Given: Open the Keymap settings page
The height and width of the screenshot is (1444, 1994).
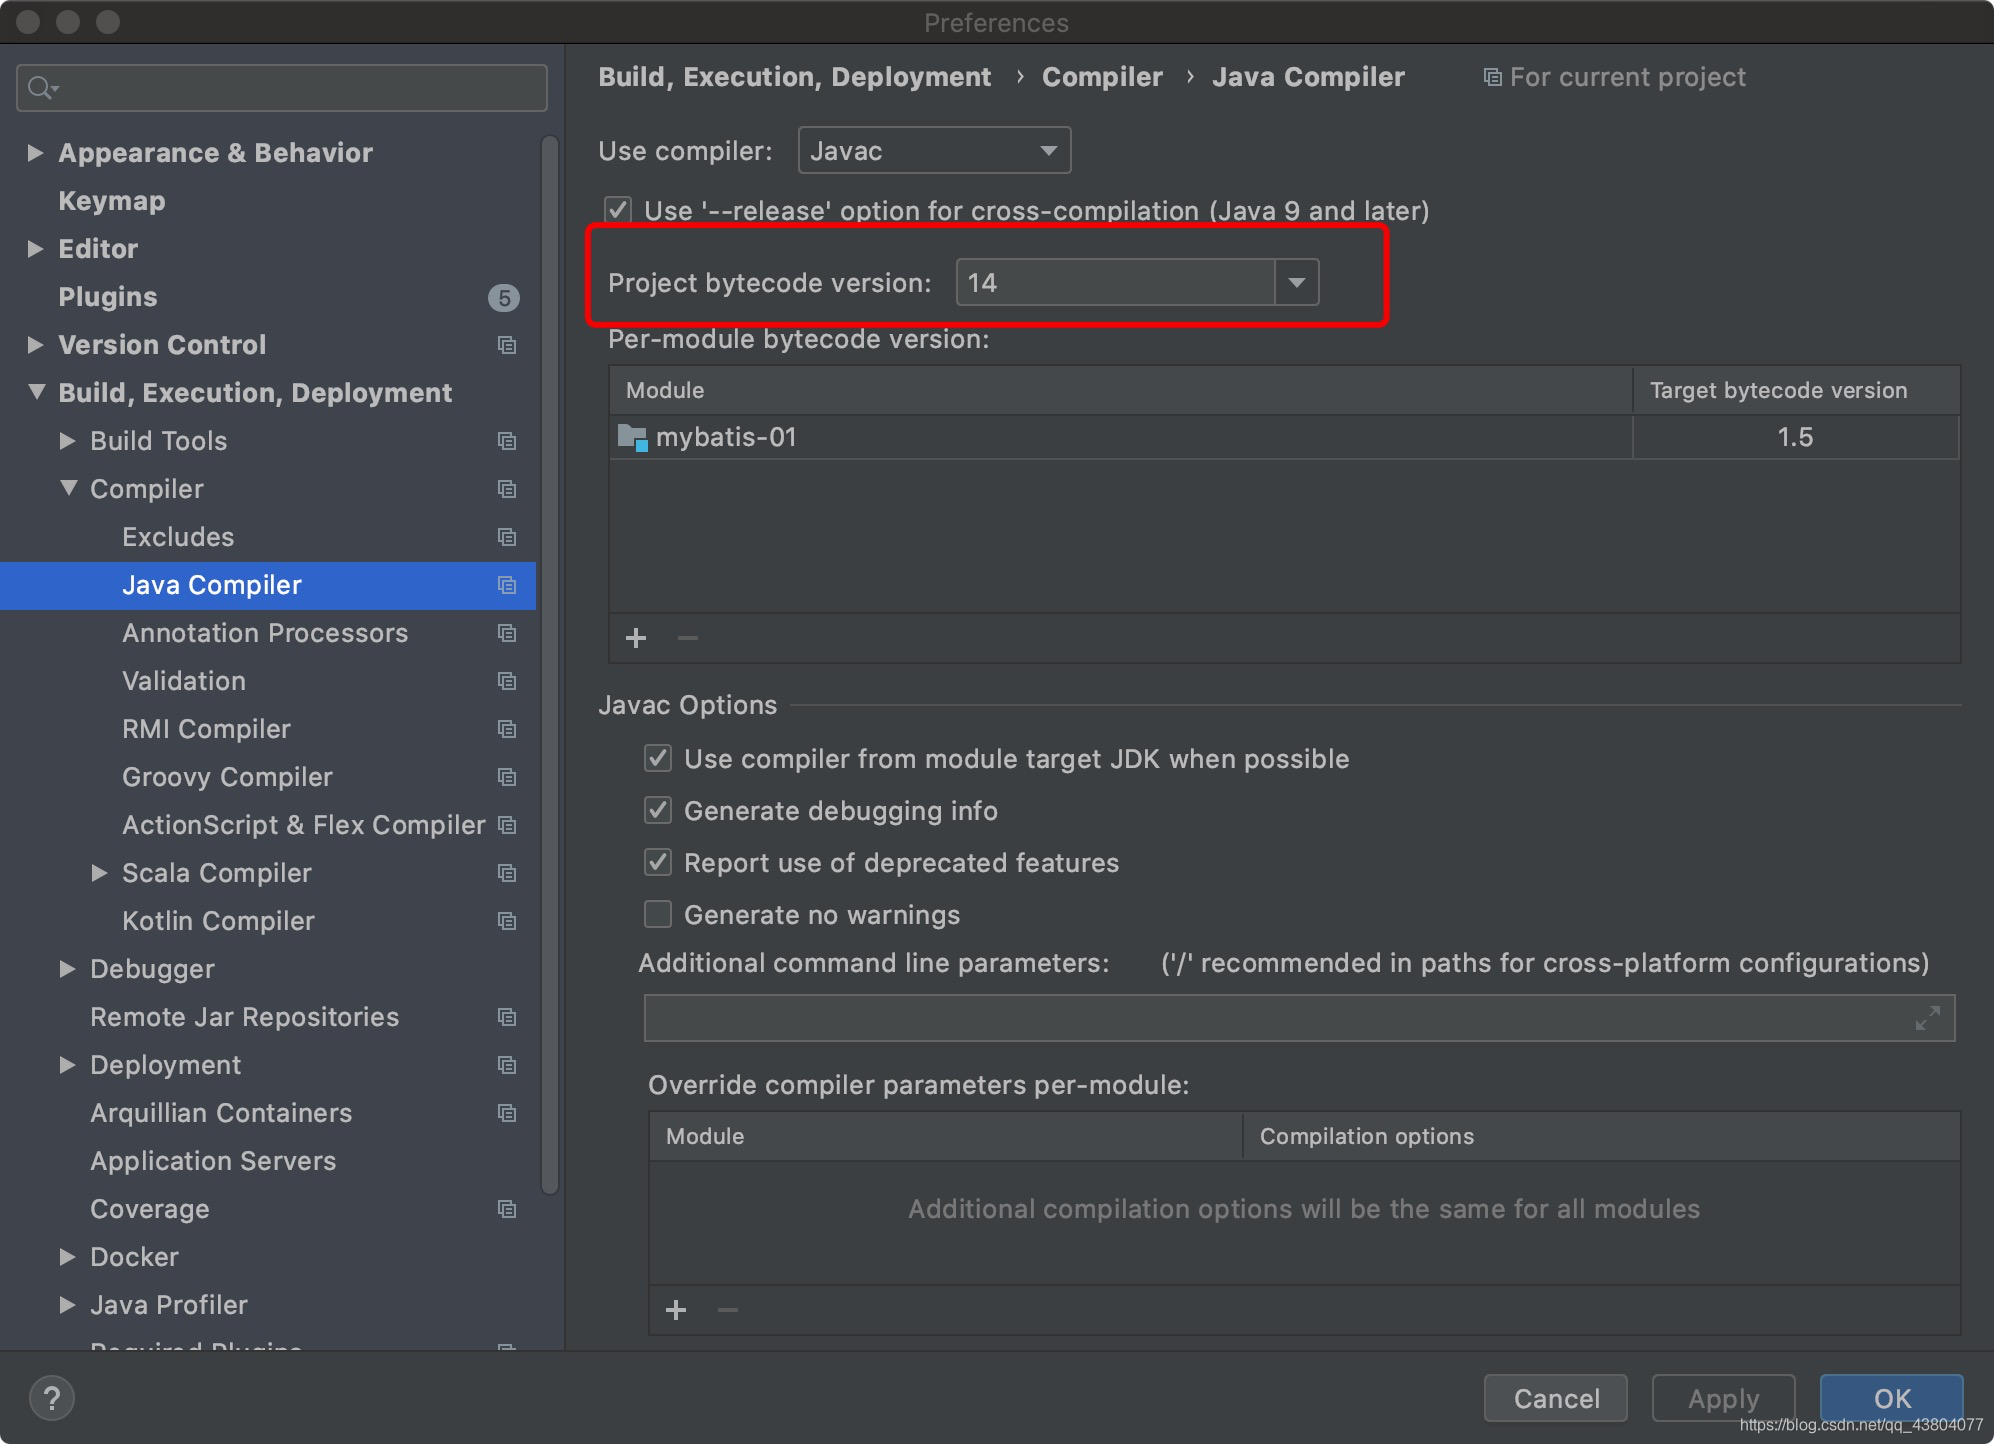Looking at the screenshot, I should coord(112,201).
